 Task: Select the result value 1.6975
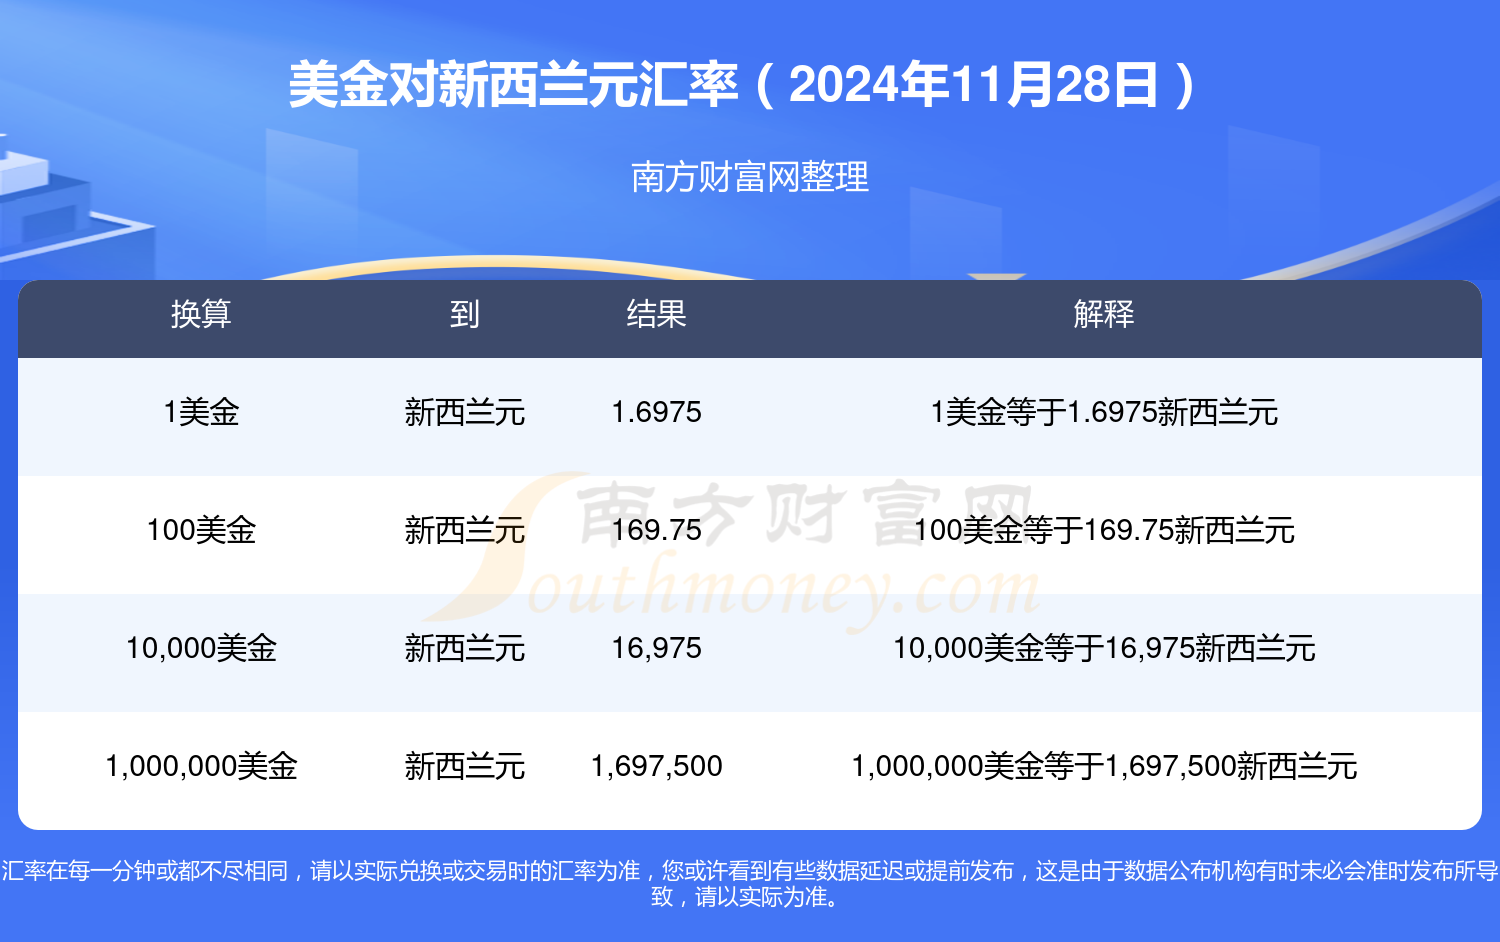[x=656, y=412]
